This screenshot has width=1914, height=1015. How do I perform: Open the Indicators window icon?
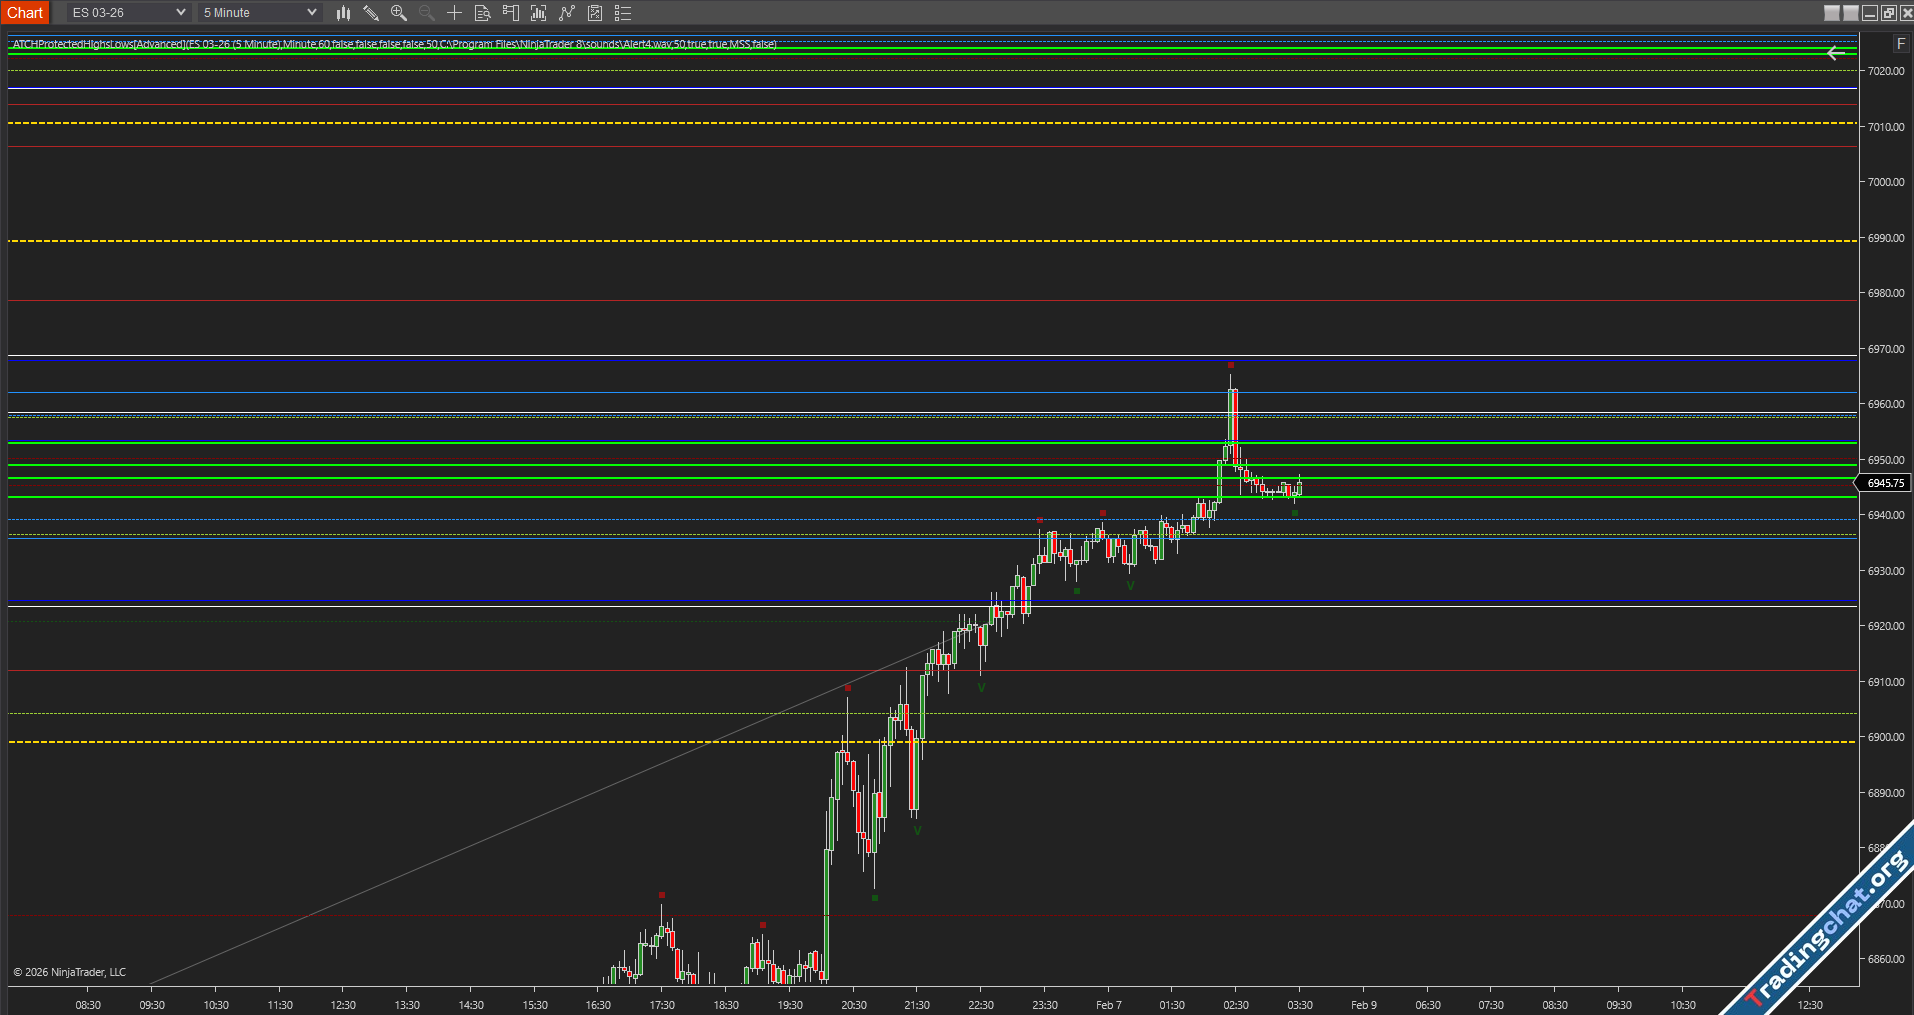coord(539,13)
